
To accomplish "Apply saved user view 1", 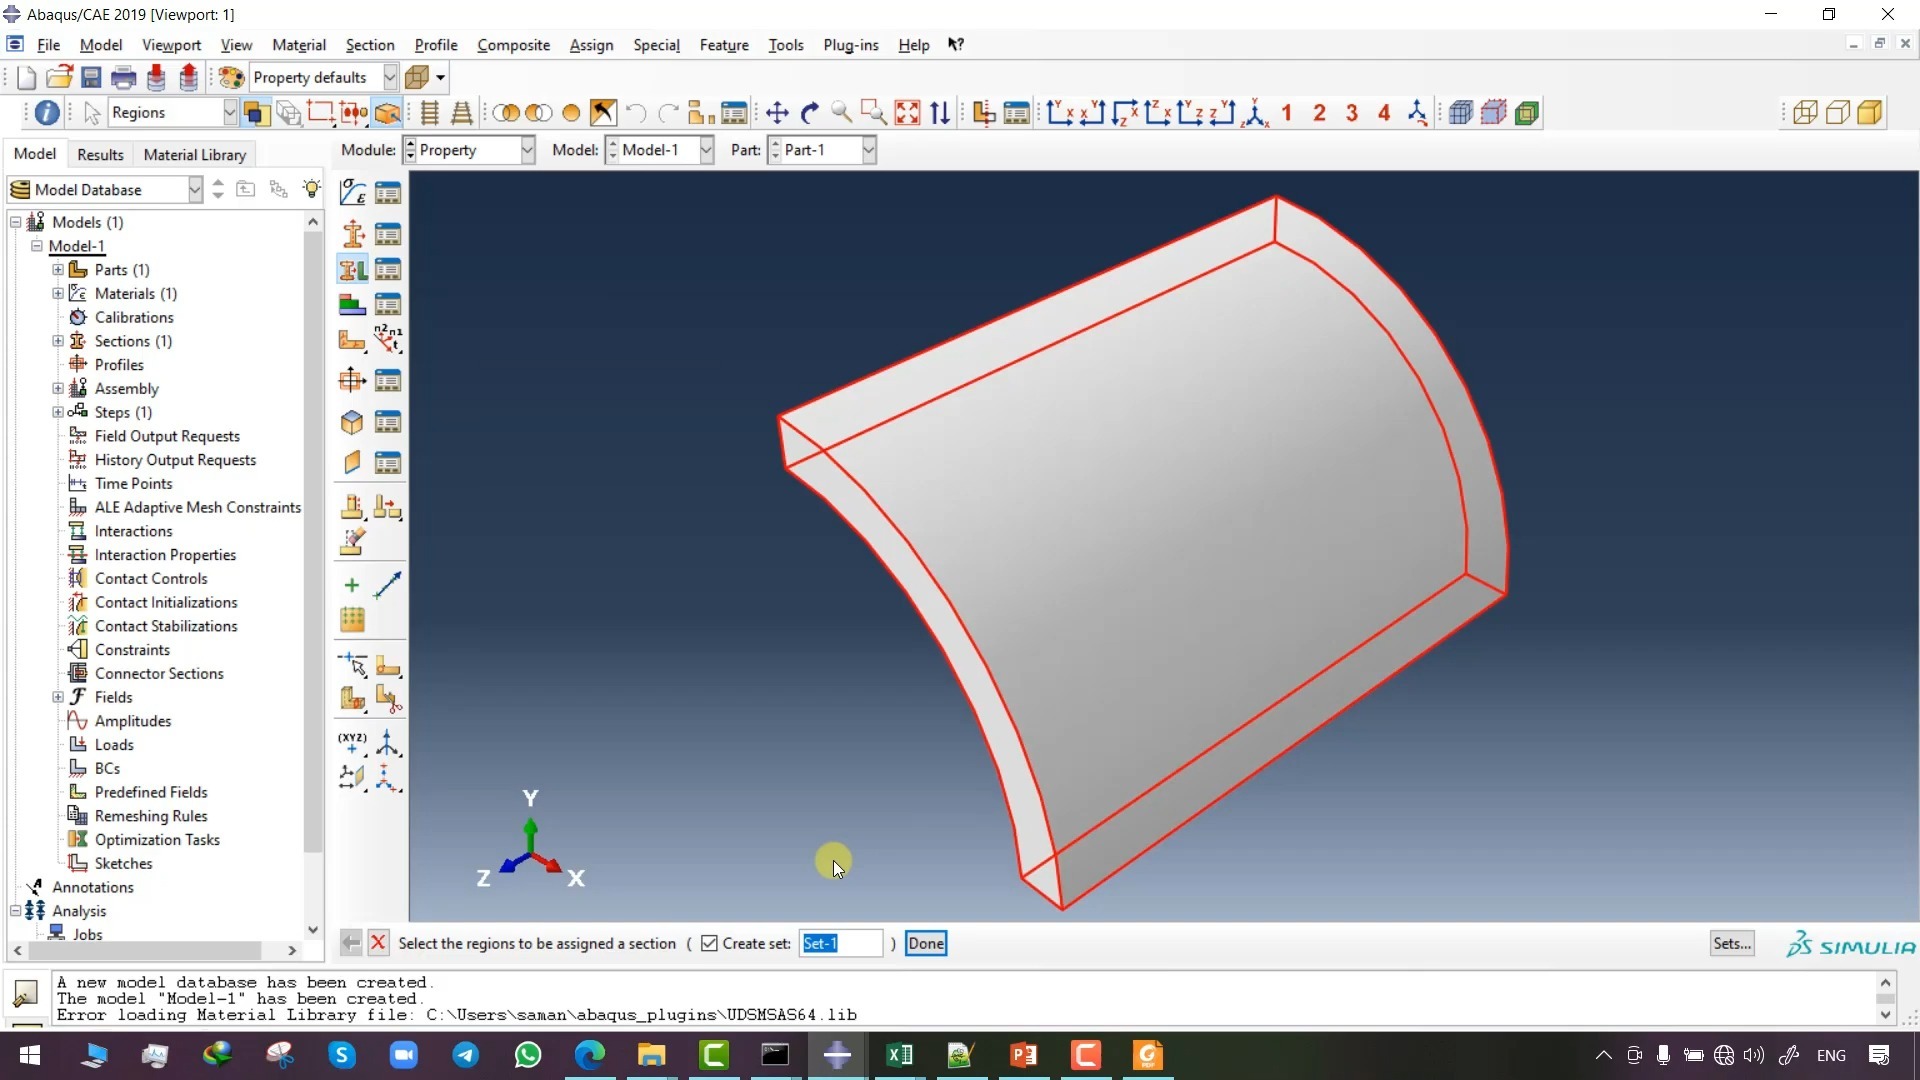I will (x=1287, y=113).
